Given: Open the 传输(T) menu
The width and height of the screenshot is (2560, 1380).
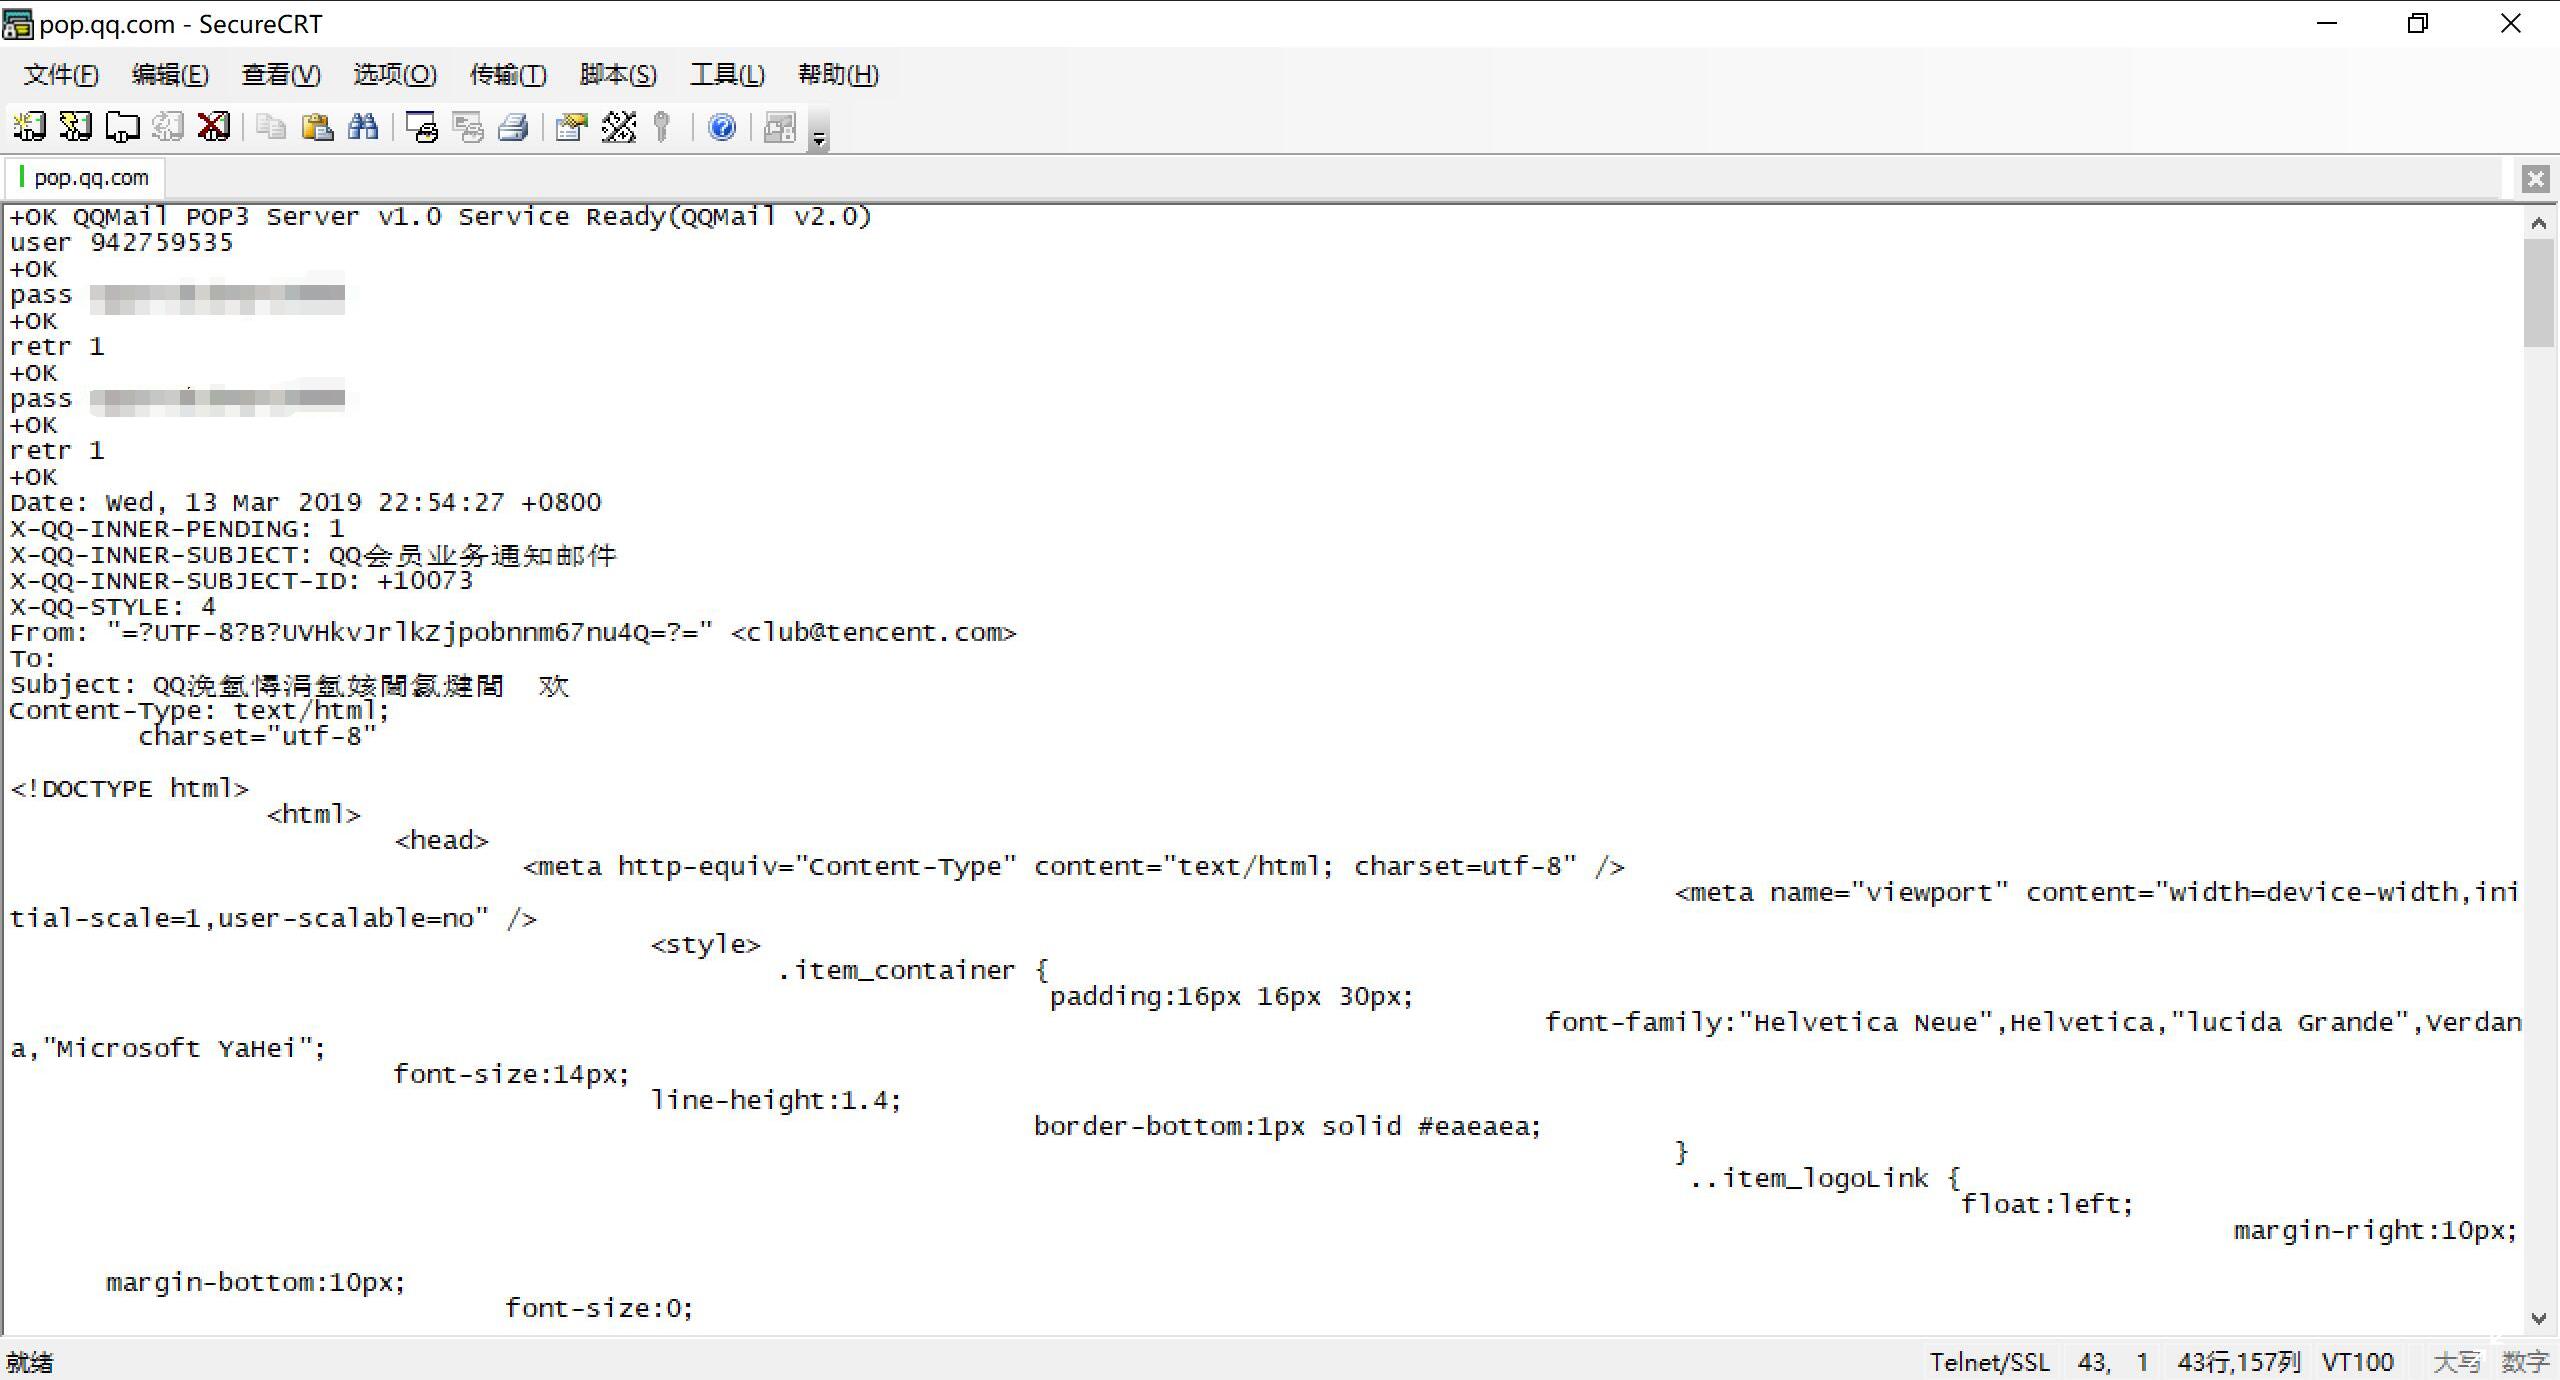Looking at the screenshot, I should pyautogui.click(x=508, y=75).
